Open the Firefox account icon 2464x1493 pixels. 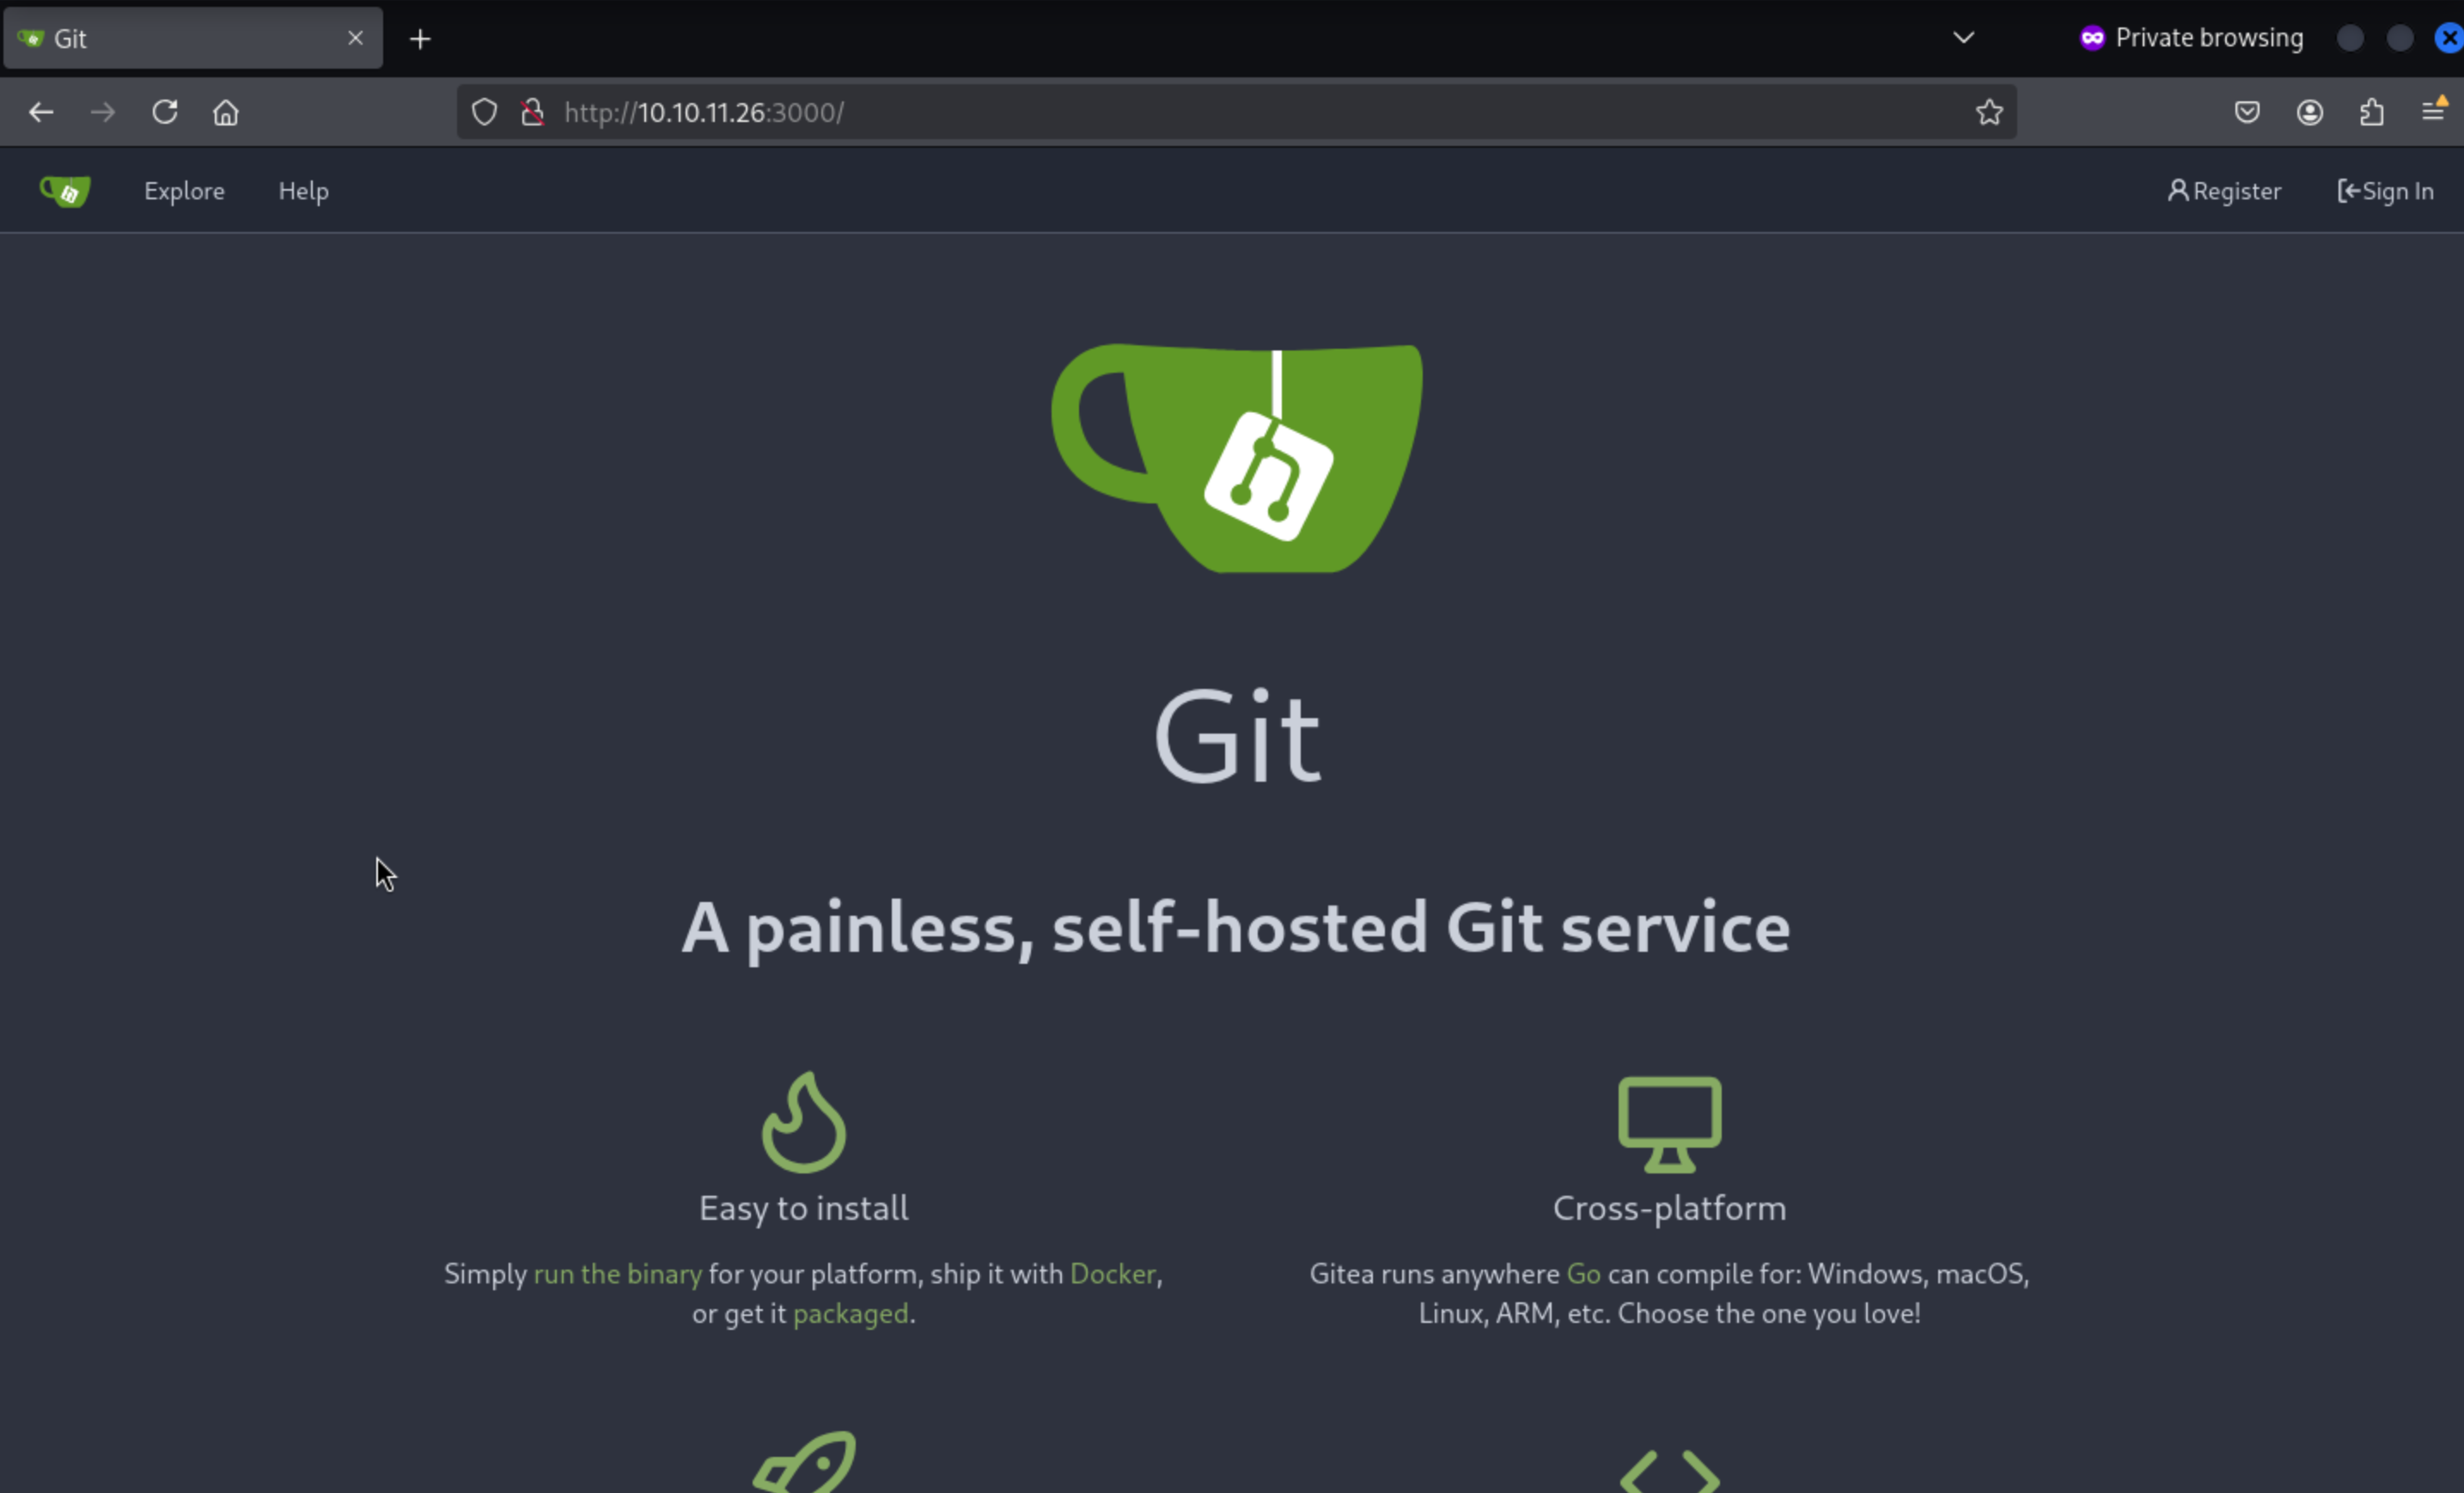pos(2309,112)
